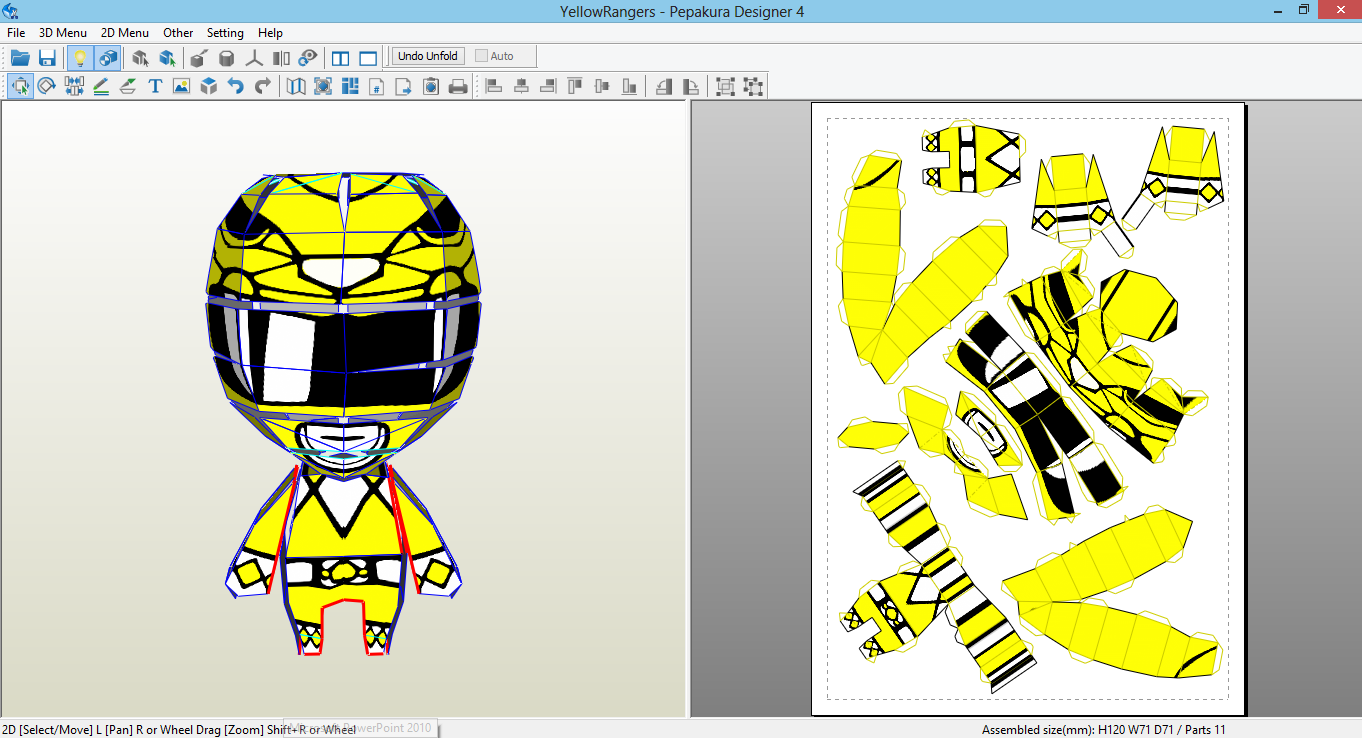Click the Rotate Left icon in the toolbar

[x=663, y=85]
